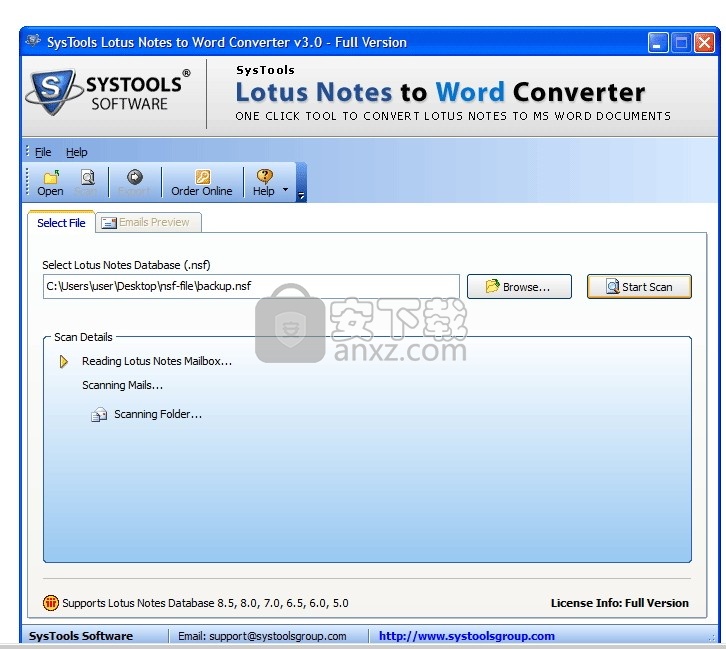Click the Browse... button
Viewport: 726px width, 649px height.
(x=519, y=287)
